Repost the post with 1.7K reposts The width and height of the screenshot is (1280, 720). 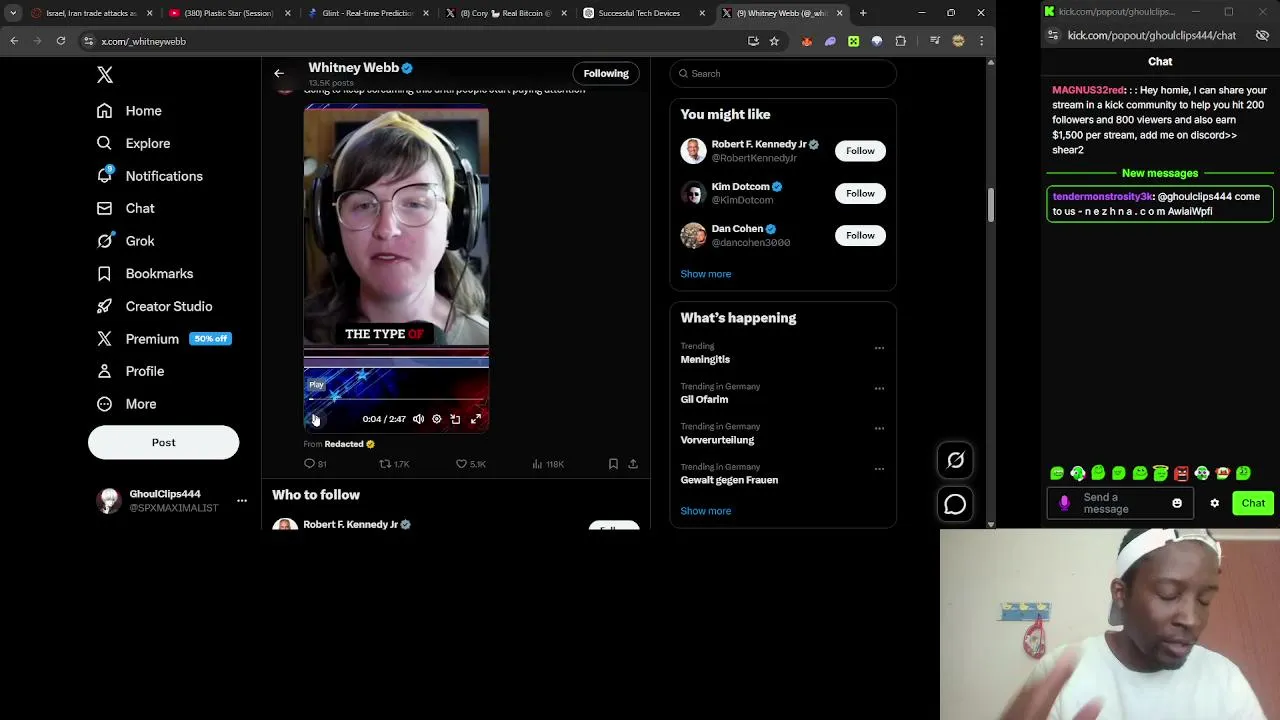(x=394, y=464)
